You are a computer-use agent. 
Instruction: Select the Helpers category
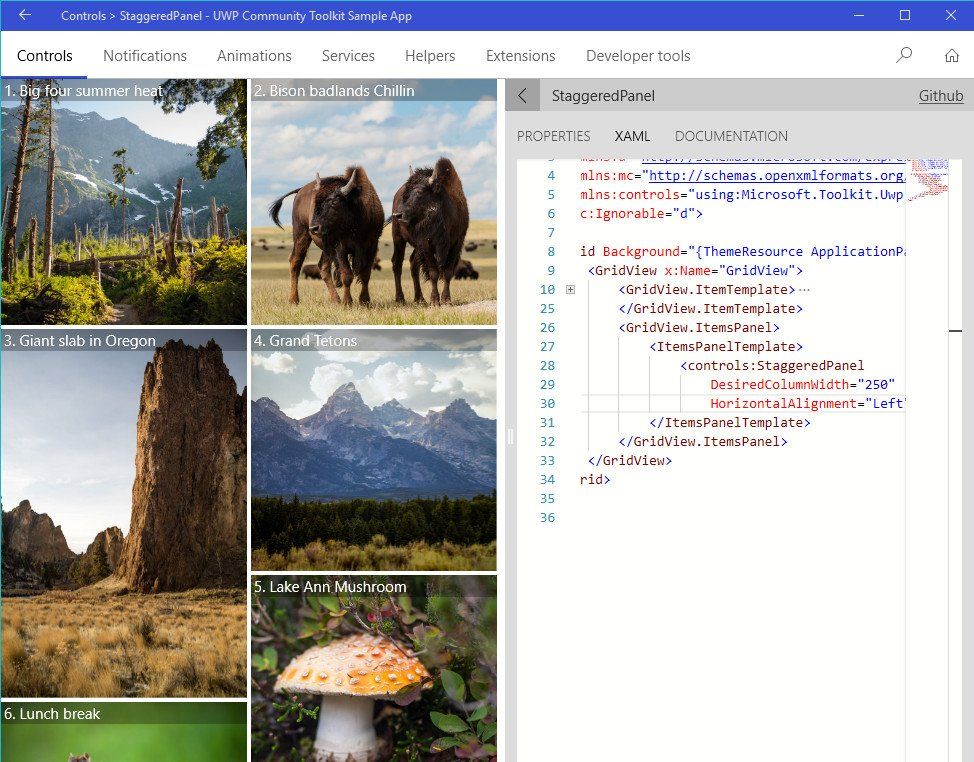[430, 56]
